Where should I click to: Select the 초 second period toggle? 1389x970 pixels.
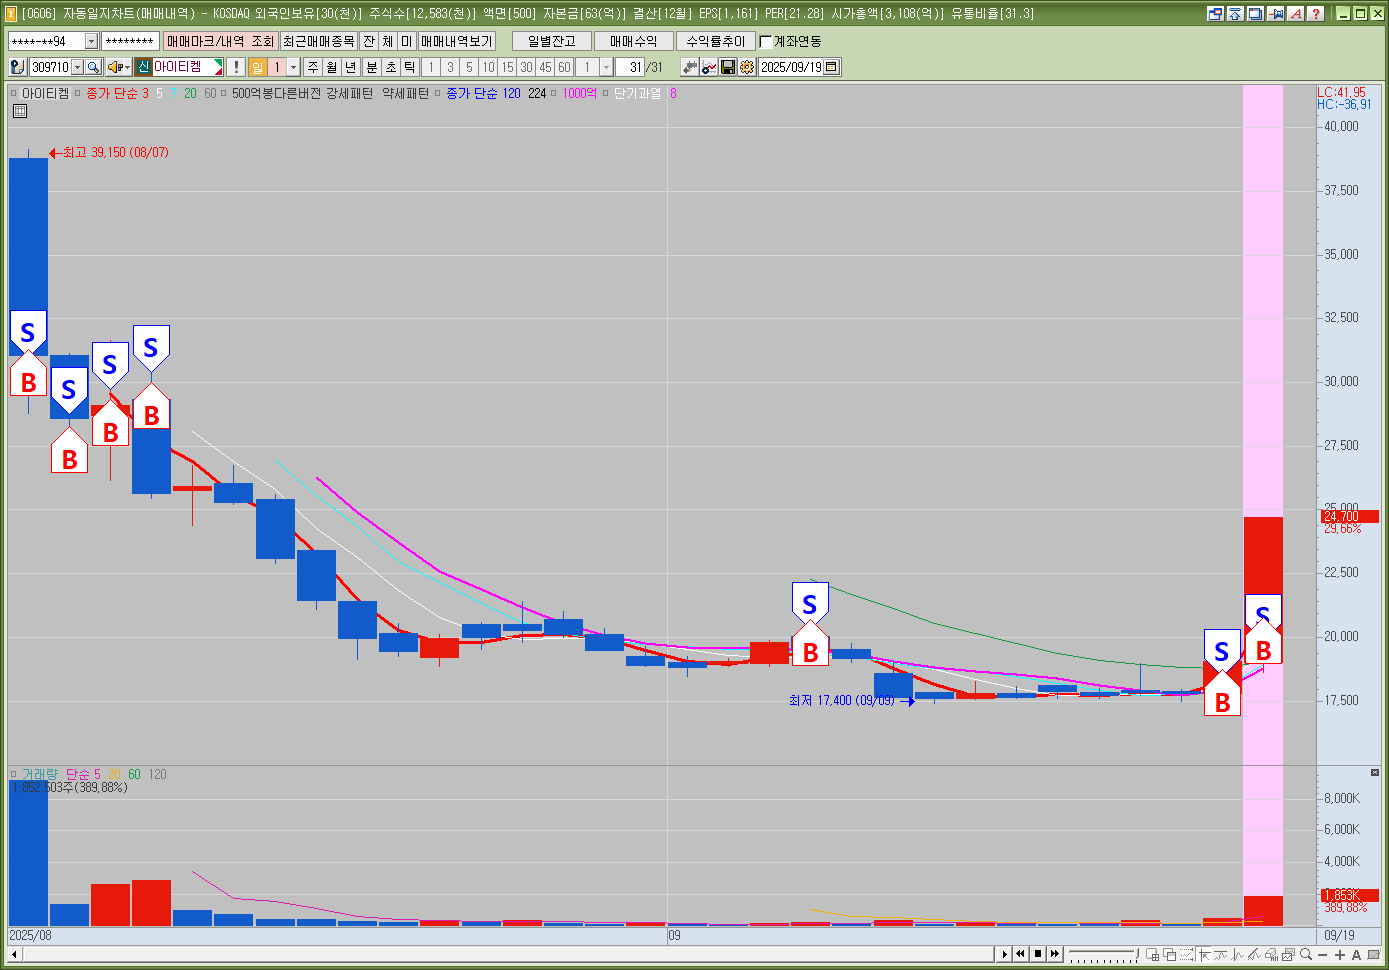tap(391, 67)
